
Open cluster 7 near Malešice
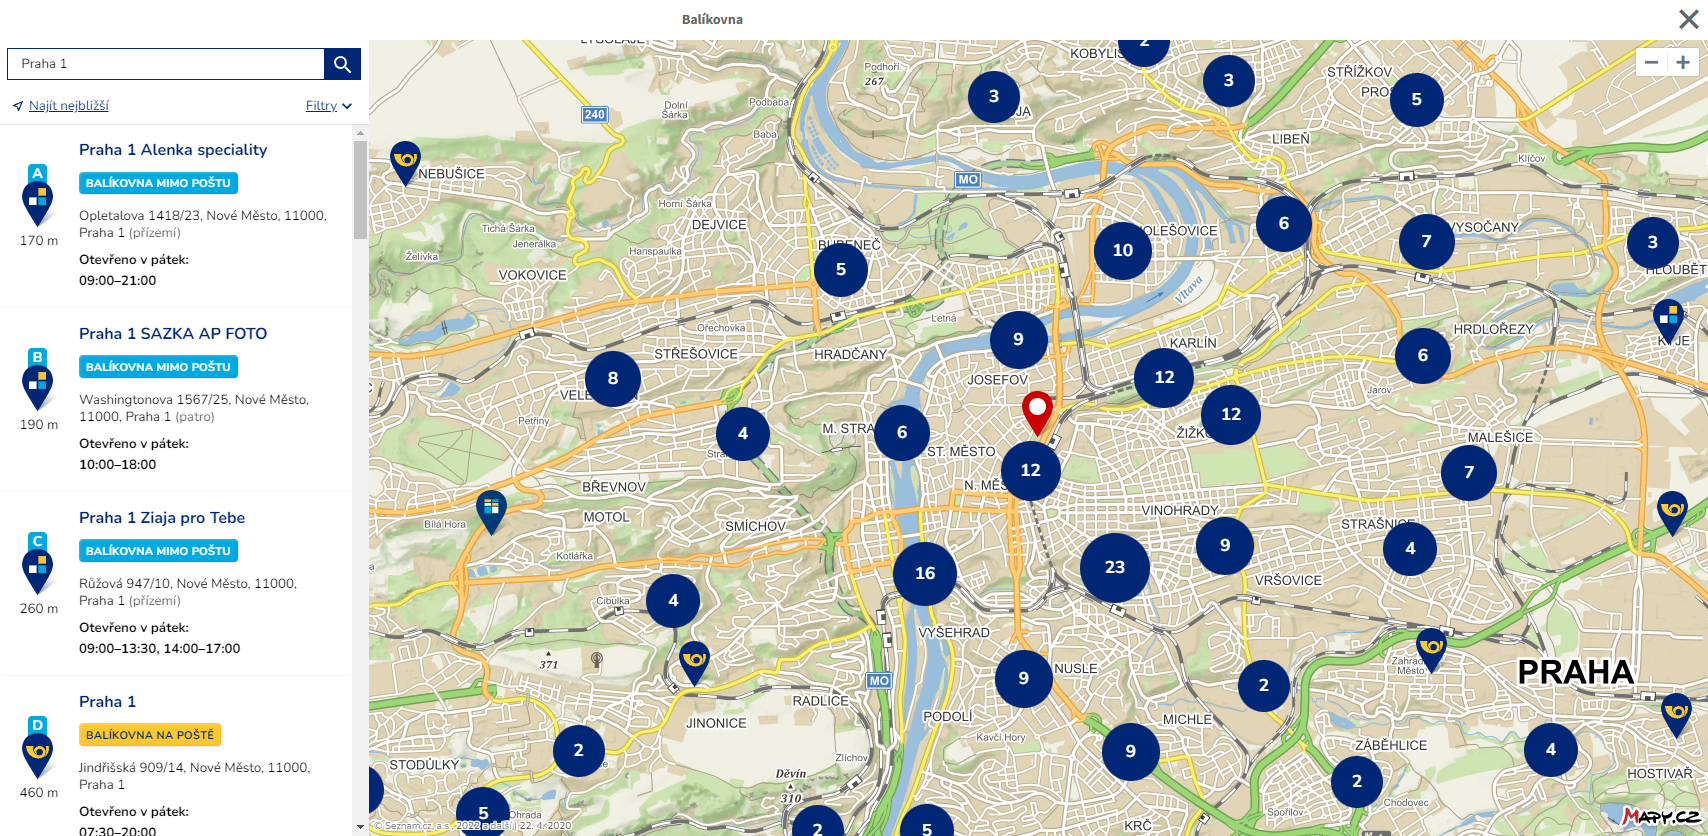click(x=1469, y=472)
